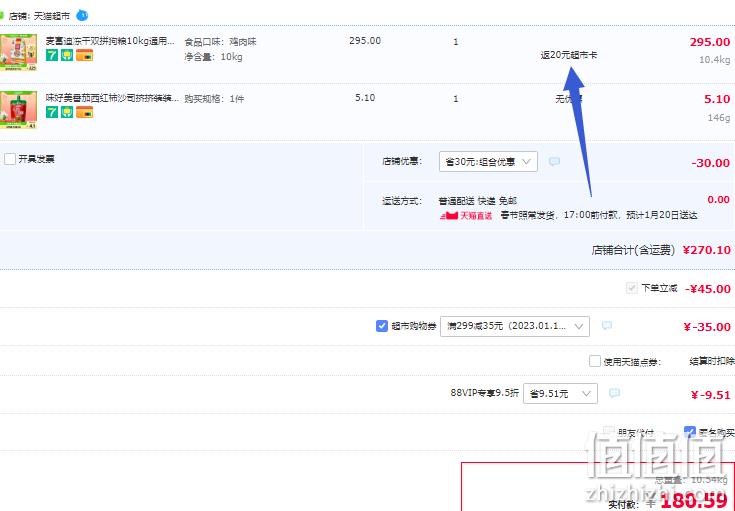Click the 店铺优惠: label
This screenshot has width=735, height=511.
pos(402,161)
